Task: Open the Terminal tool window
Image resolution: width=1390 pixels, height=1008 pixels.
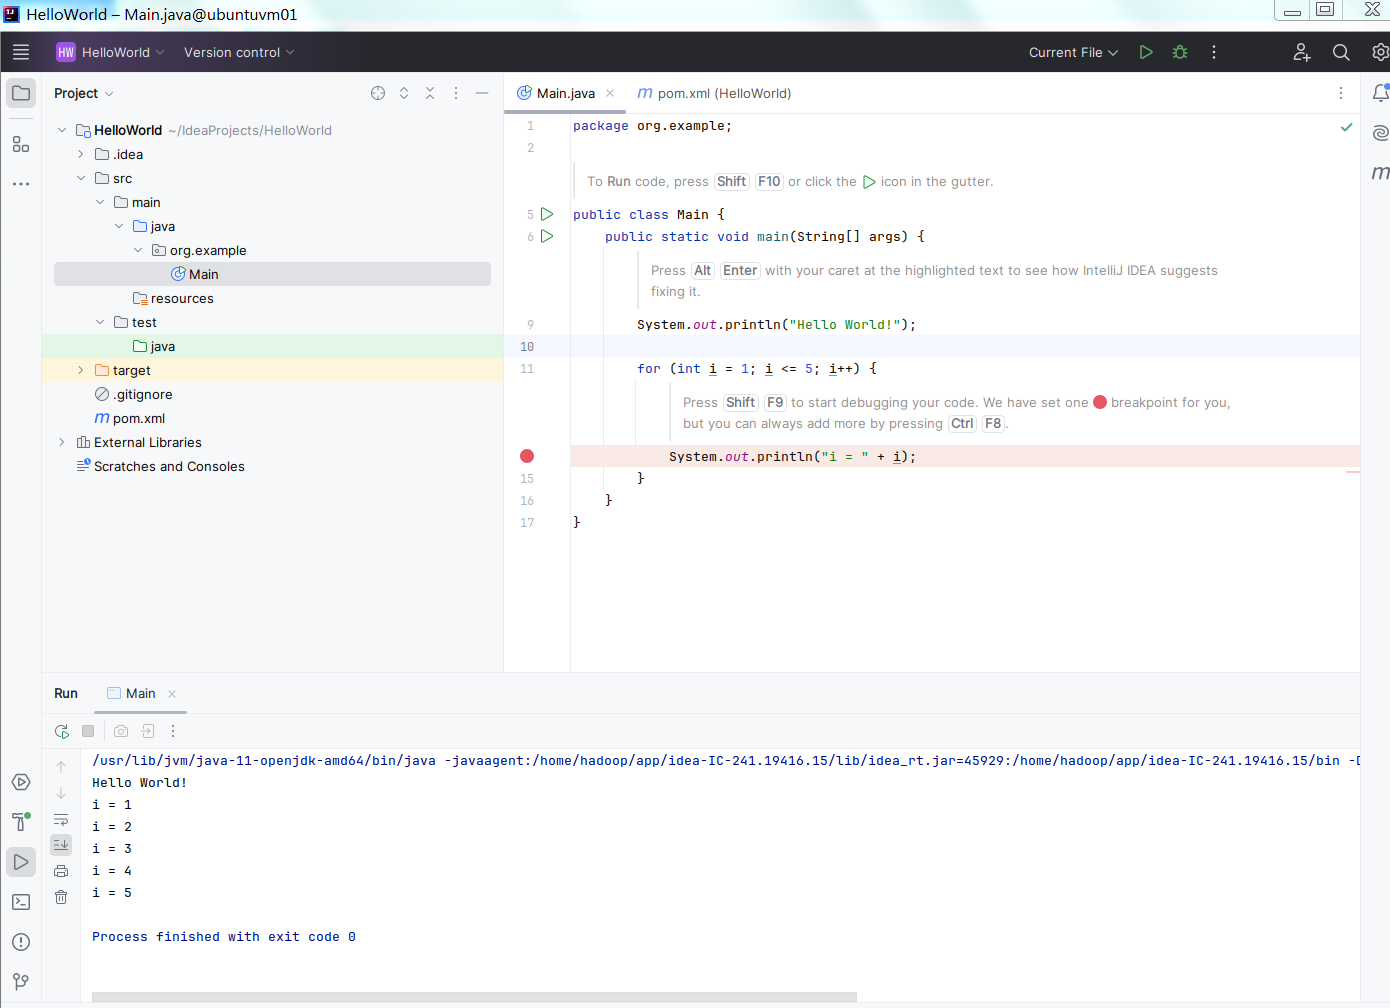Action: (21, 902)
